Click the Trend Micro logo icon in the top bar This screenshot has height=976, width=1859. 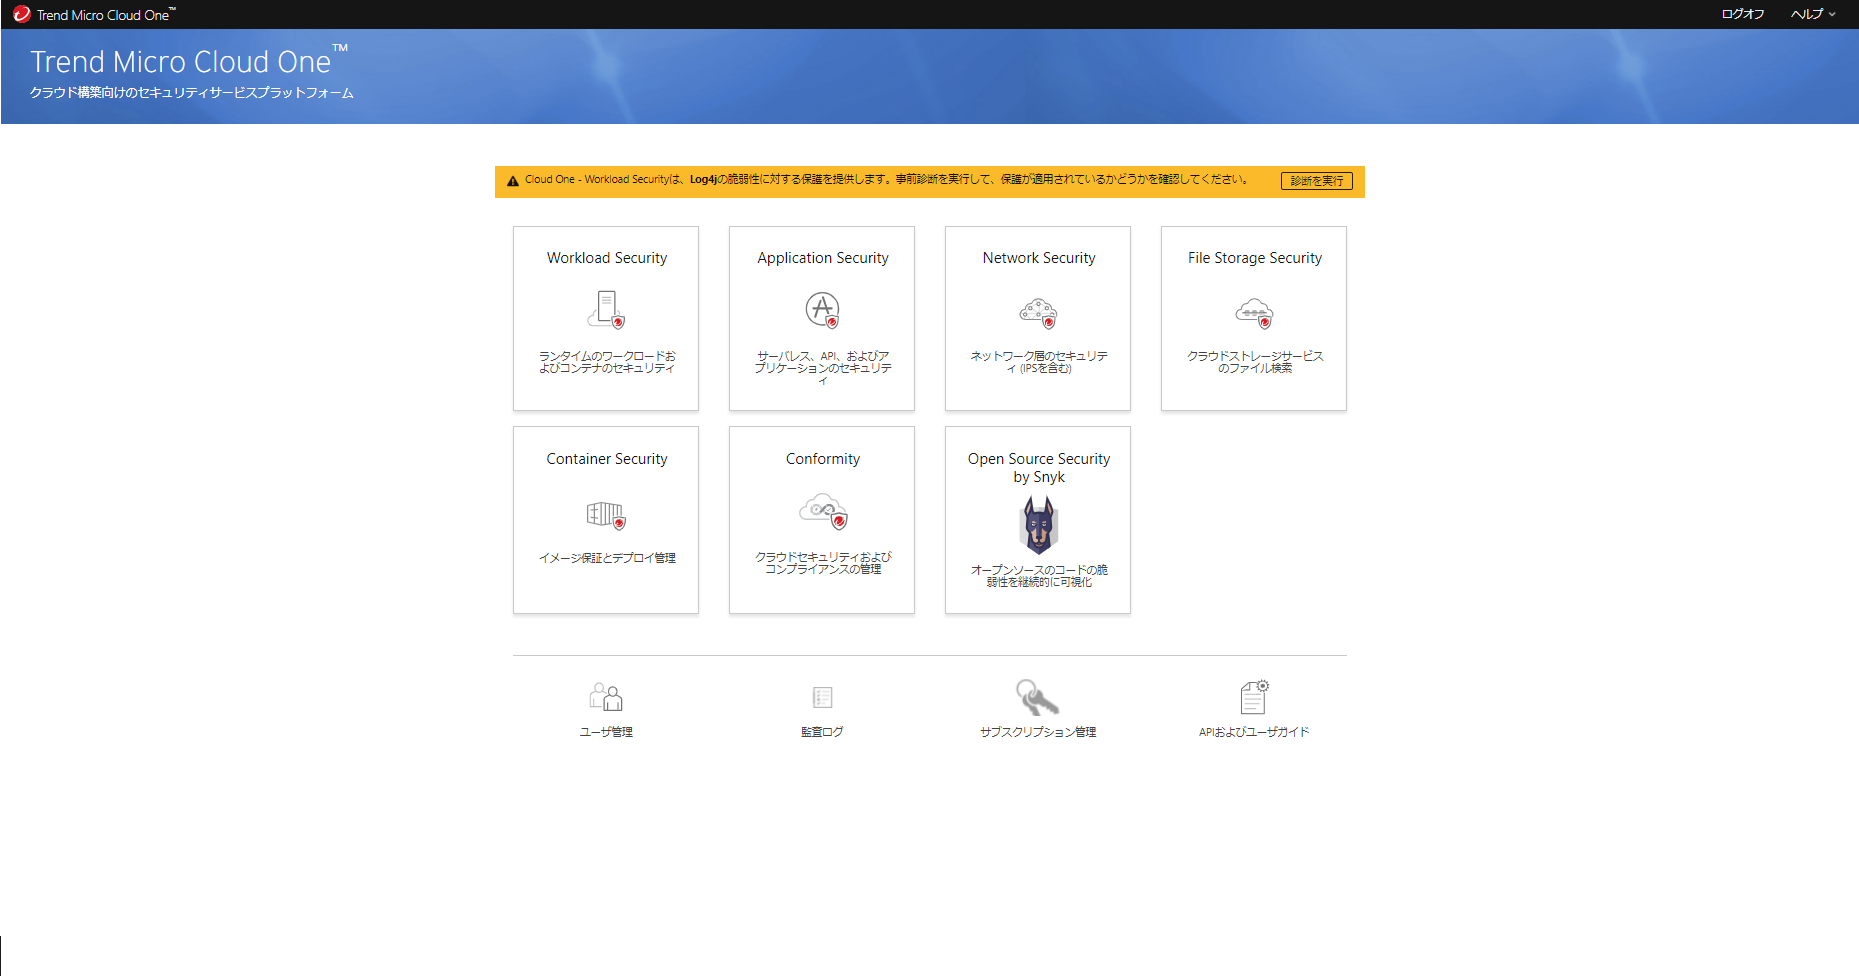tap(21, 14)
